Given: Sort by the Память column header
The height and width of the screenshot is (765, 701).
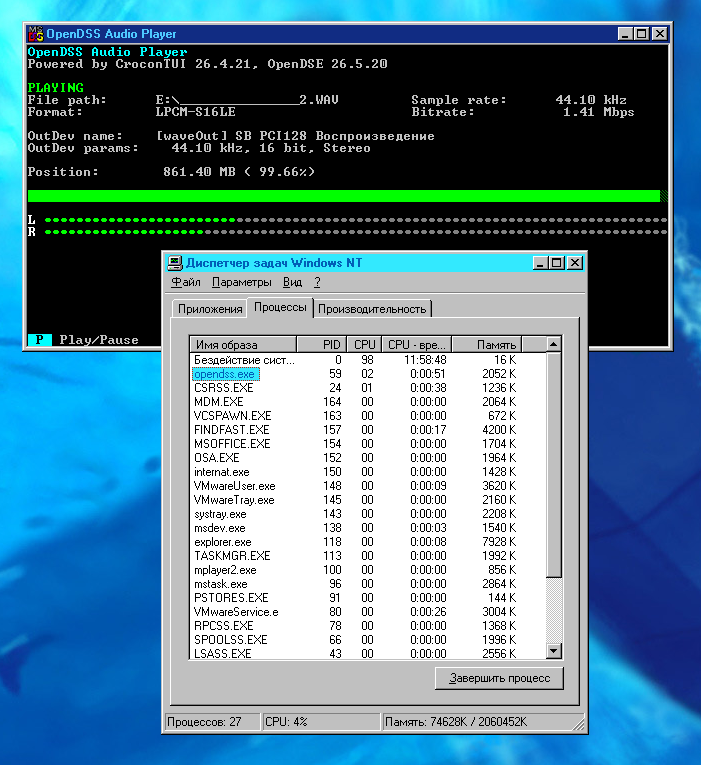Looking at the screenshot, I should tap(487, 344).
